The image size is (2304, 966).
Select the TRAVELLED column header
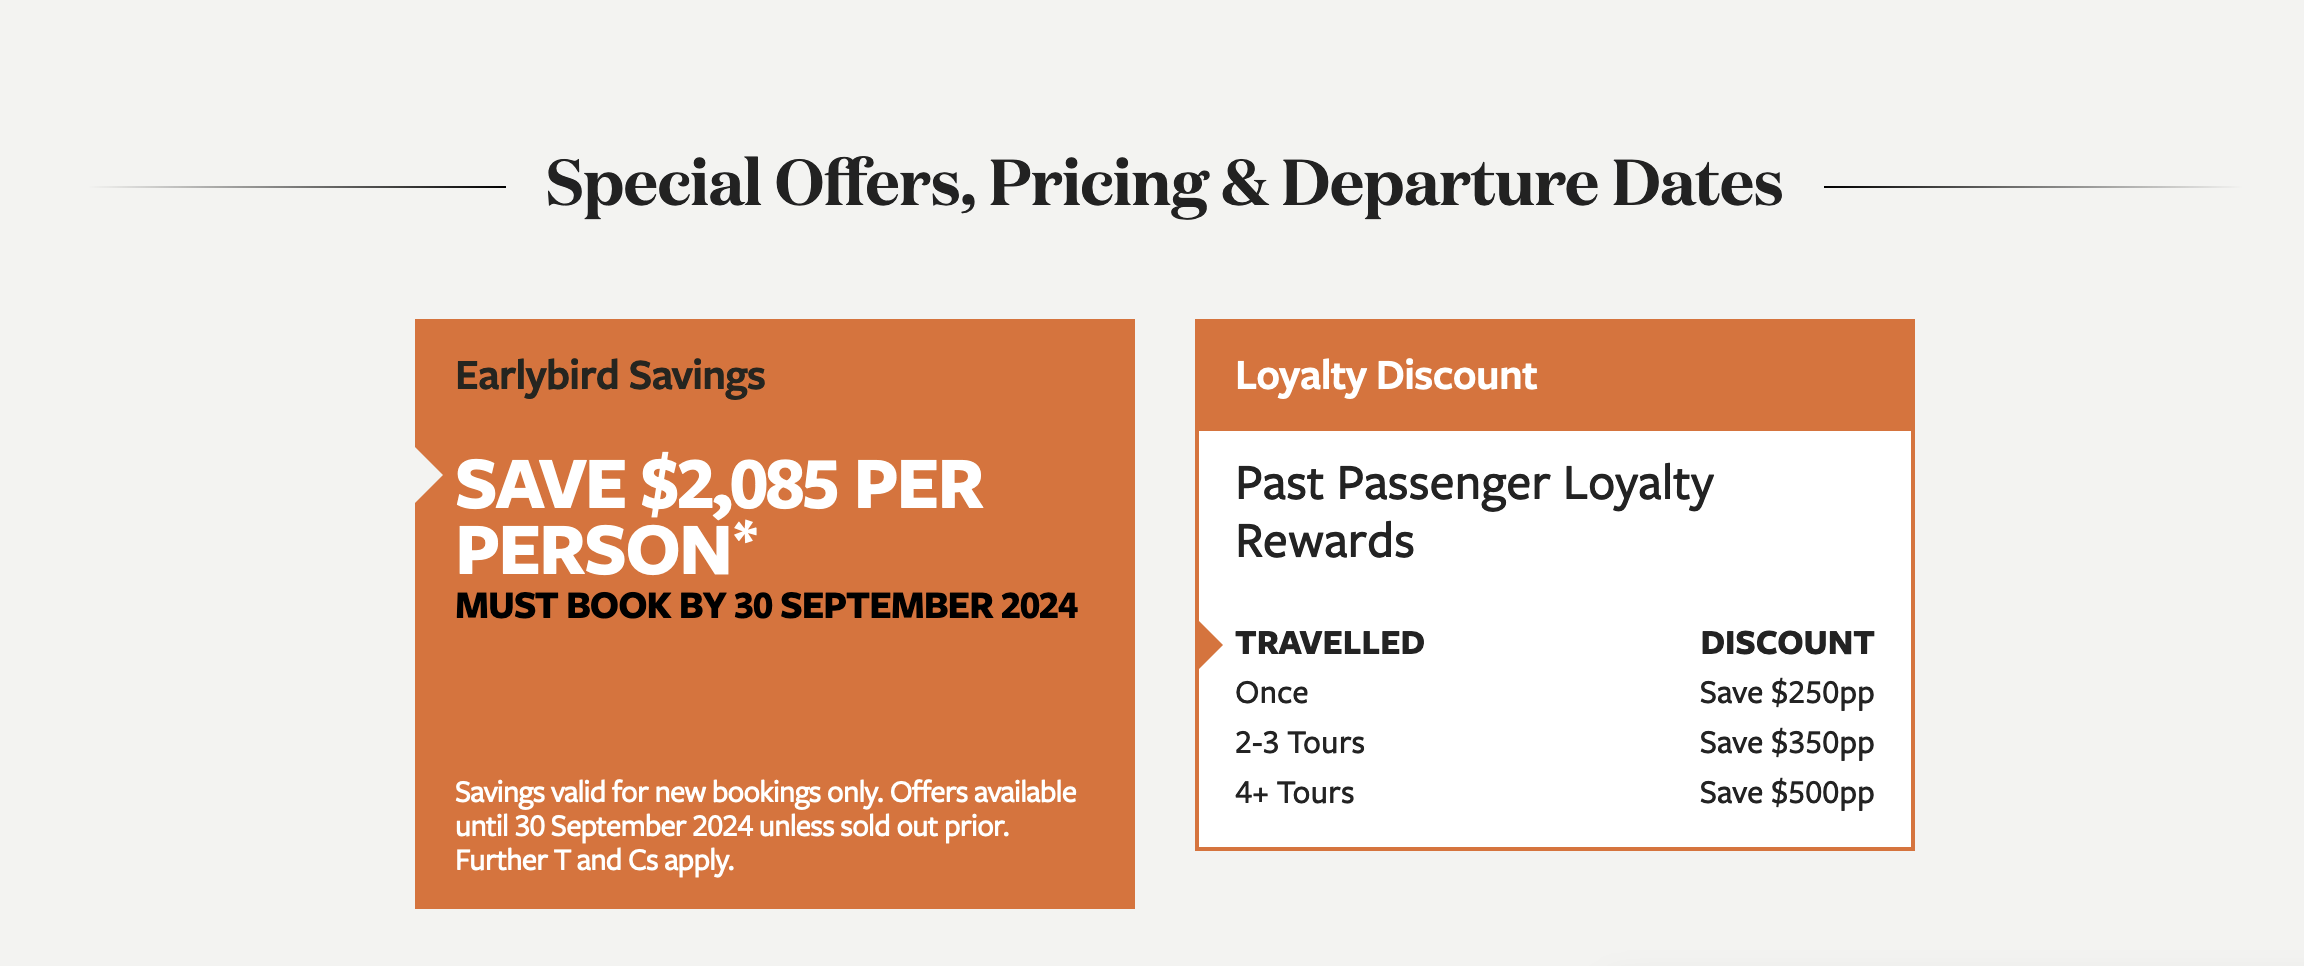pos(1330,643)
